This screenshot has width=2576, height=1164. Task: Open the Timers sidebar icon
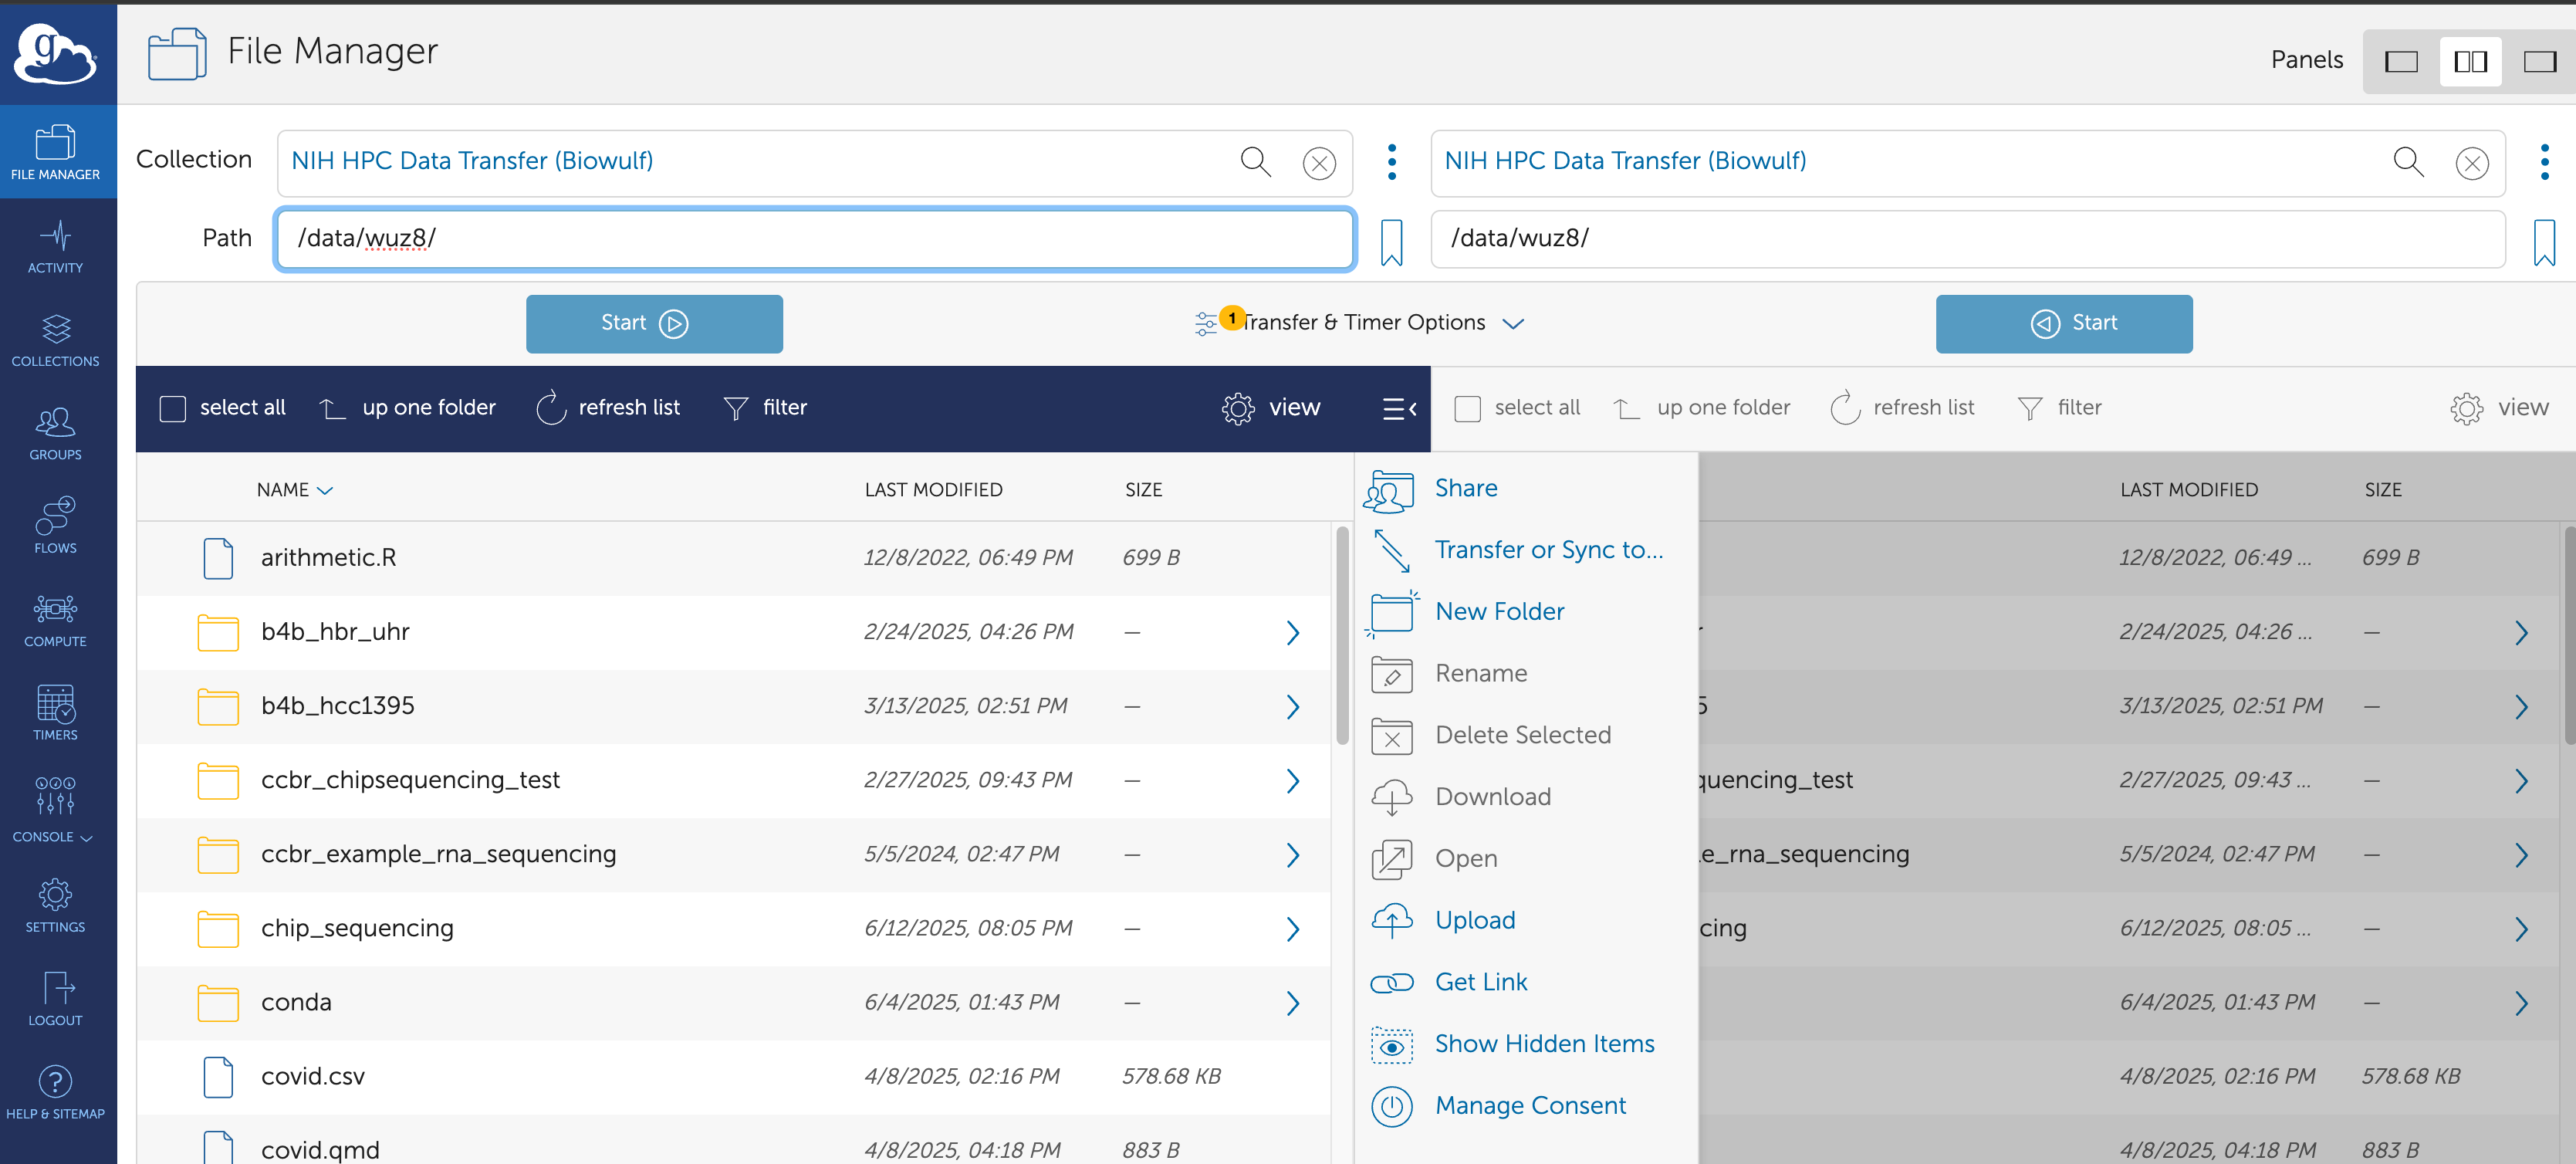point(55,712)
